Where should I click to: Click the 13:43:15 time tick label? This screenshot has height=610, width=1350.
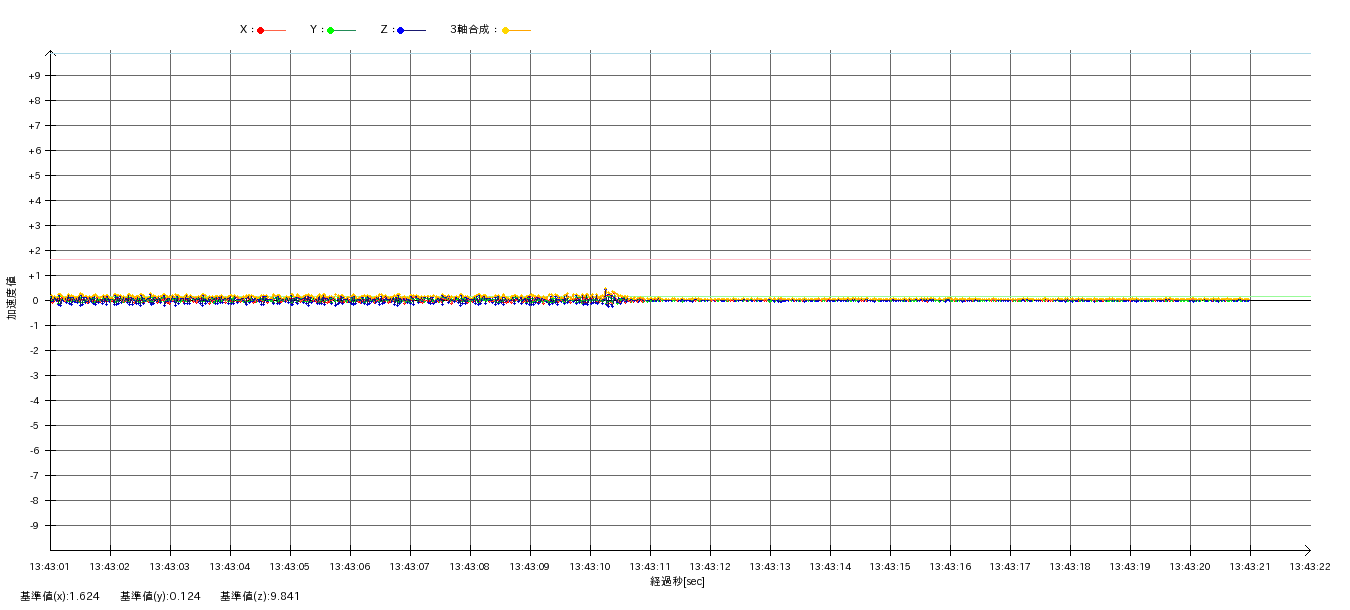890,567
